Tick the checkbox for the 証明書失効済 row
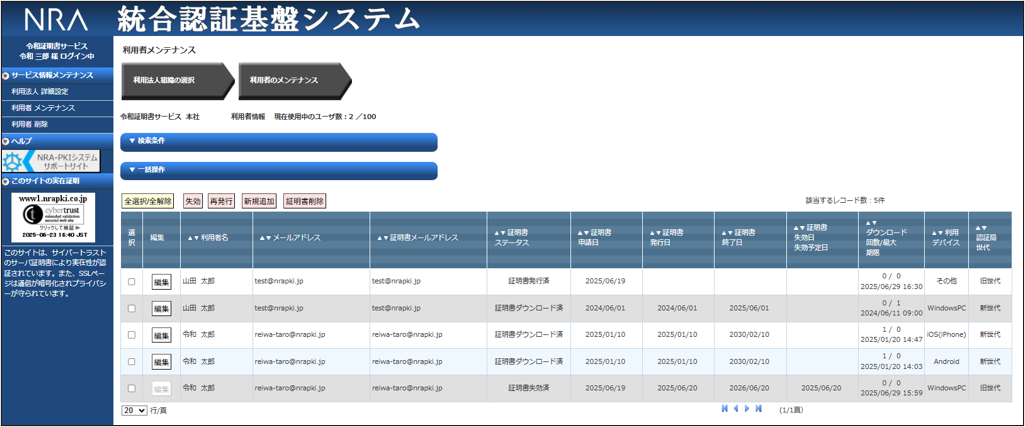Image resolution: width=1025 pixels, height=427 pixels. 131,388
